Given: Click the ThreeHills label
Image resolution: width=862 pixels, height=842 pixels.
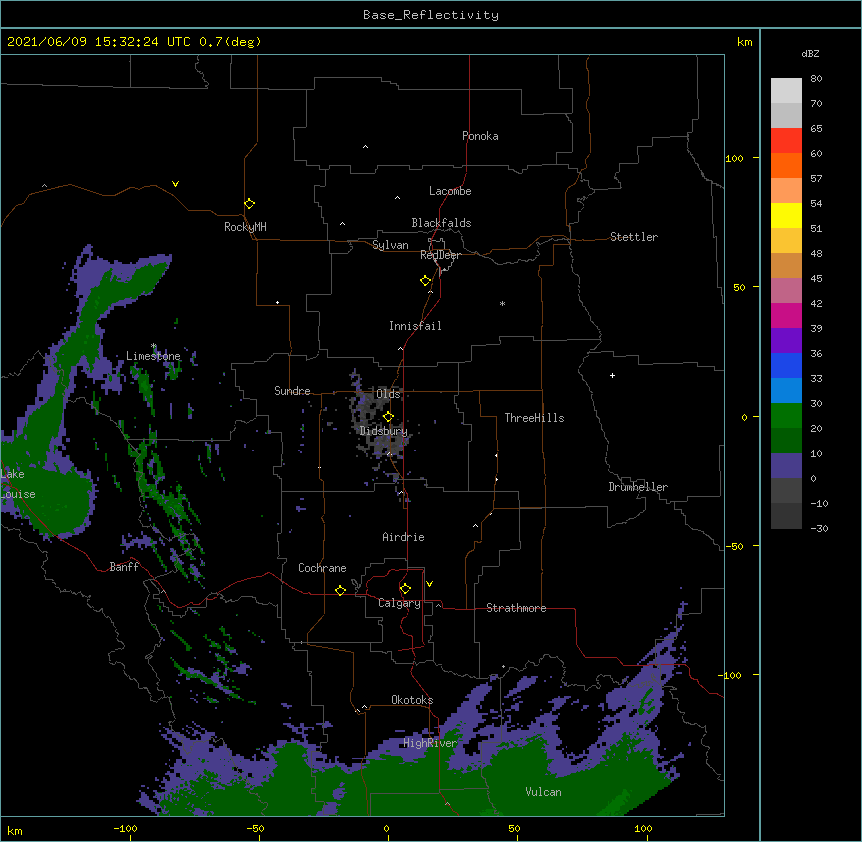Looking at the screenshot, I should pyautogui.click(x=534, y=418).
